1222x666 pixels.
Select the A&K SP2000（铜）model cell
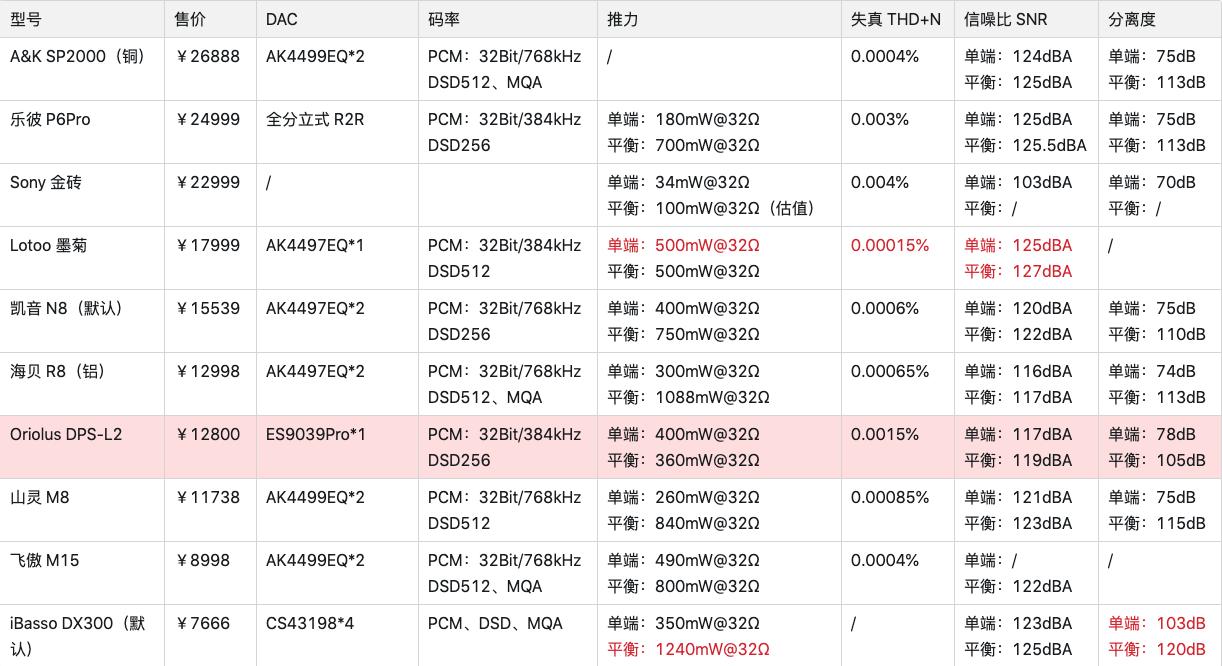coord(77,57)
